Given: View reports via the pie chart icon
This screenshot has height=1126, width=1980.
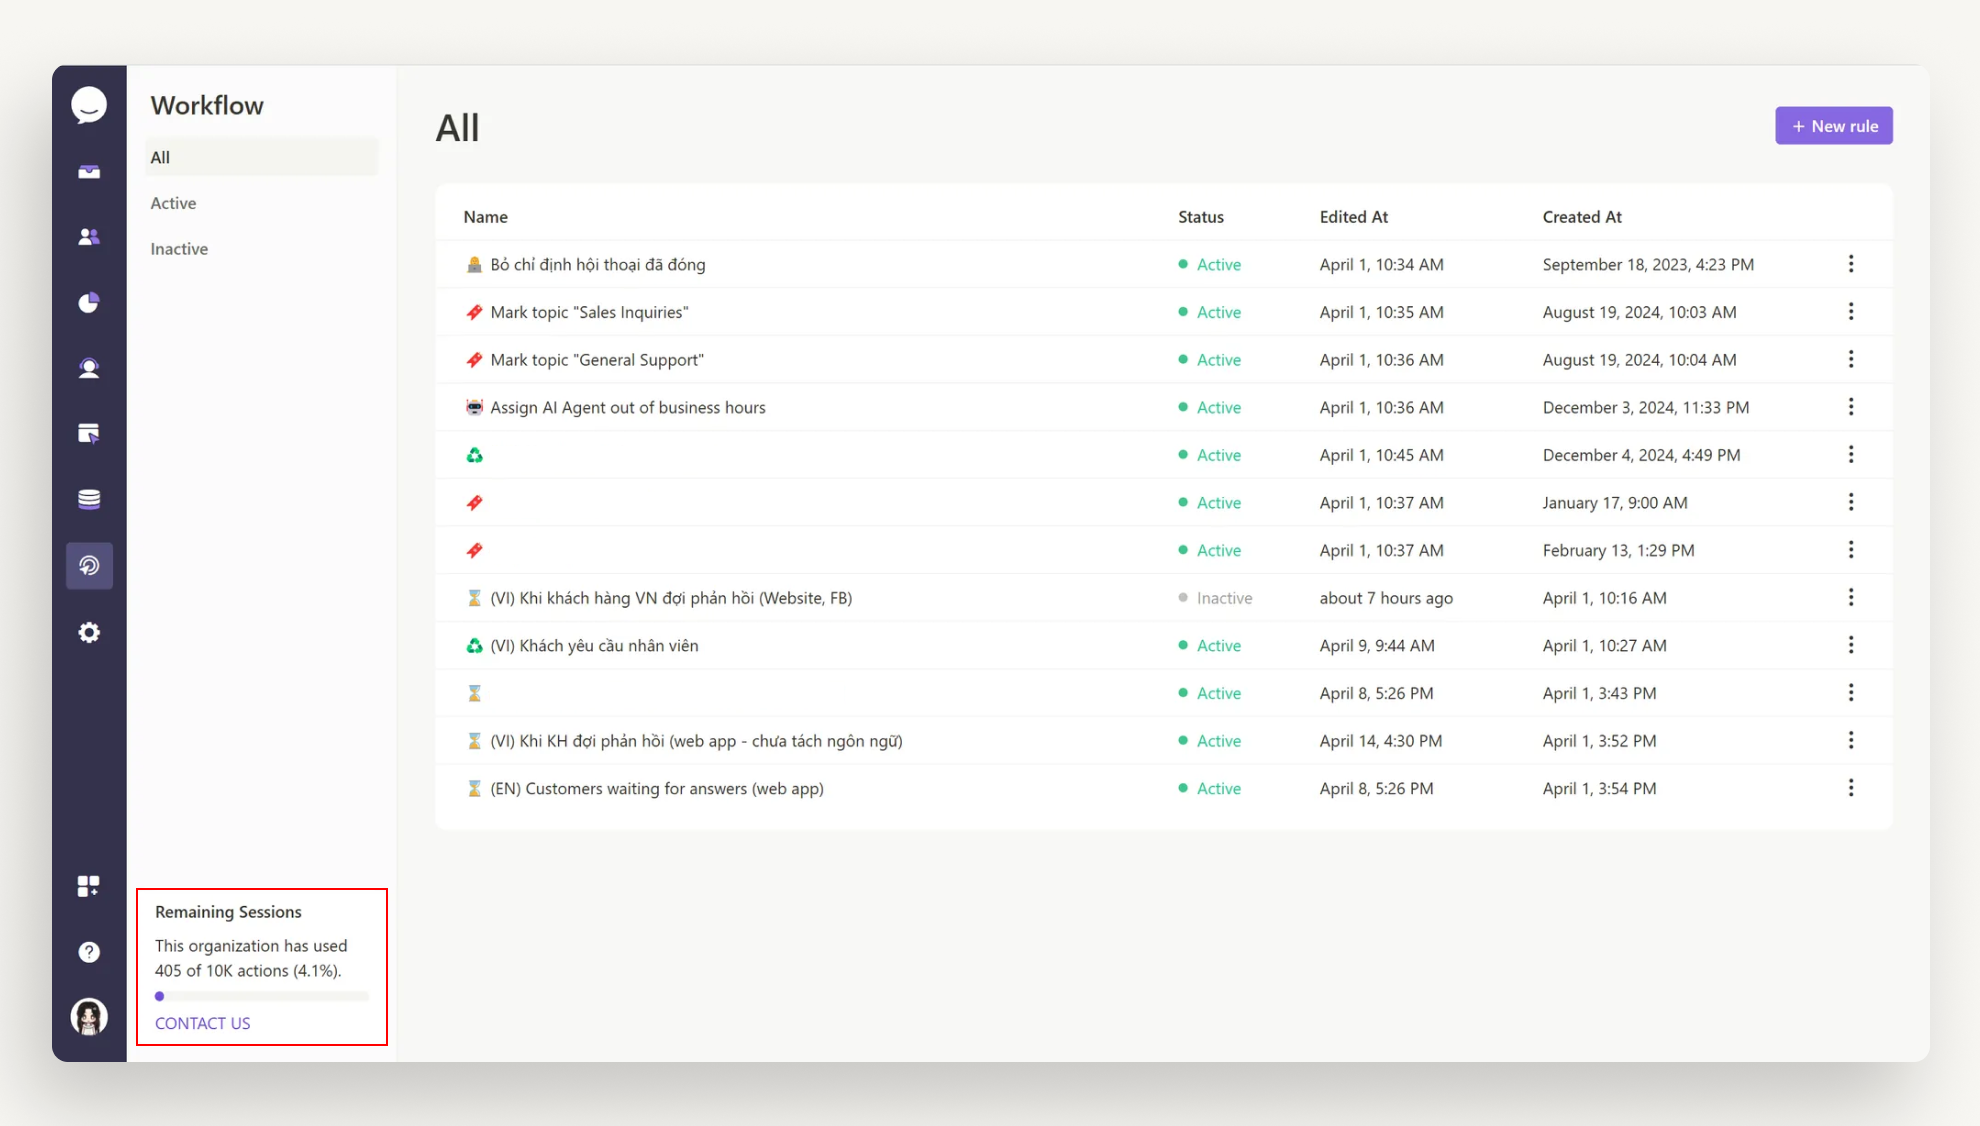Looking at the screenshot, I should pyautogui.click(x=89, y=301).
